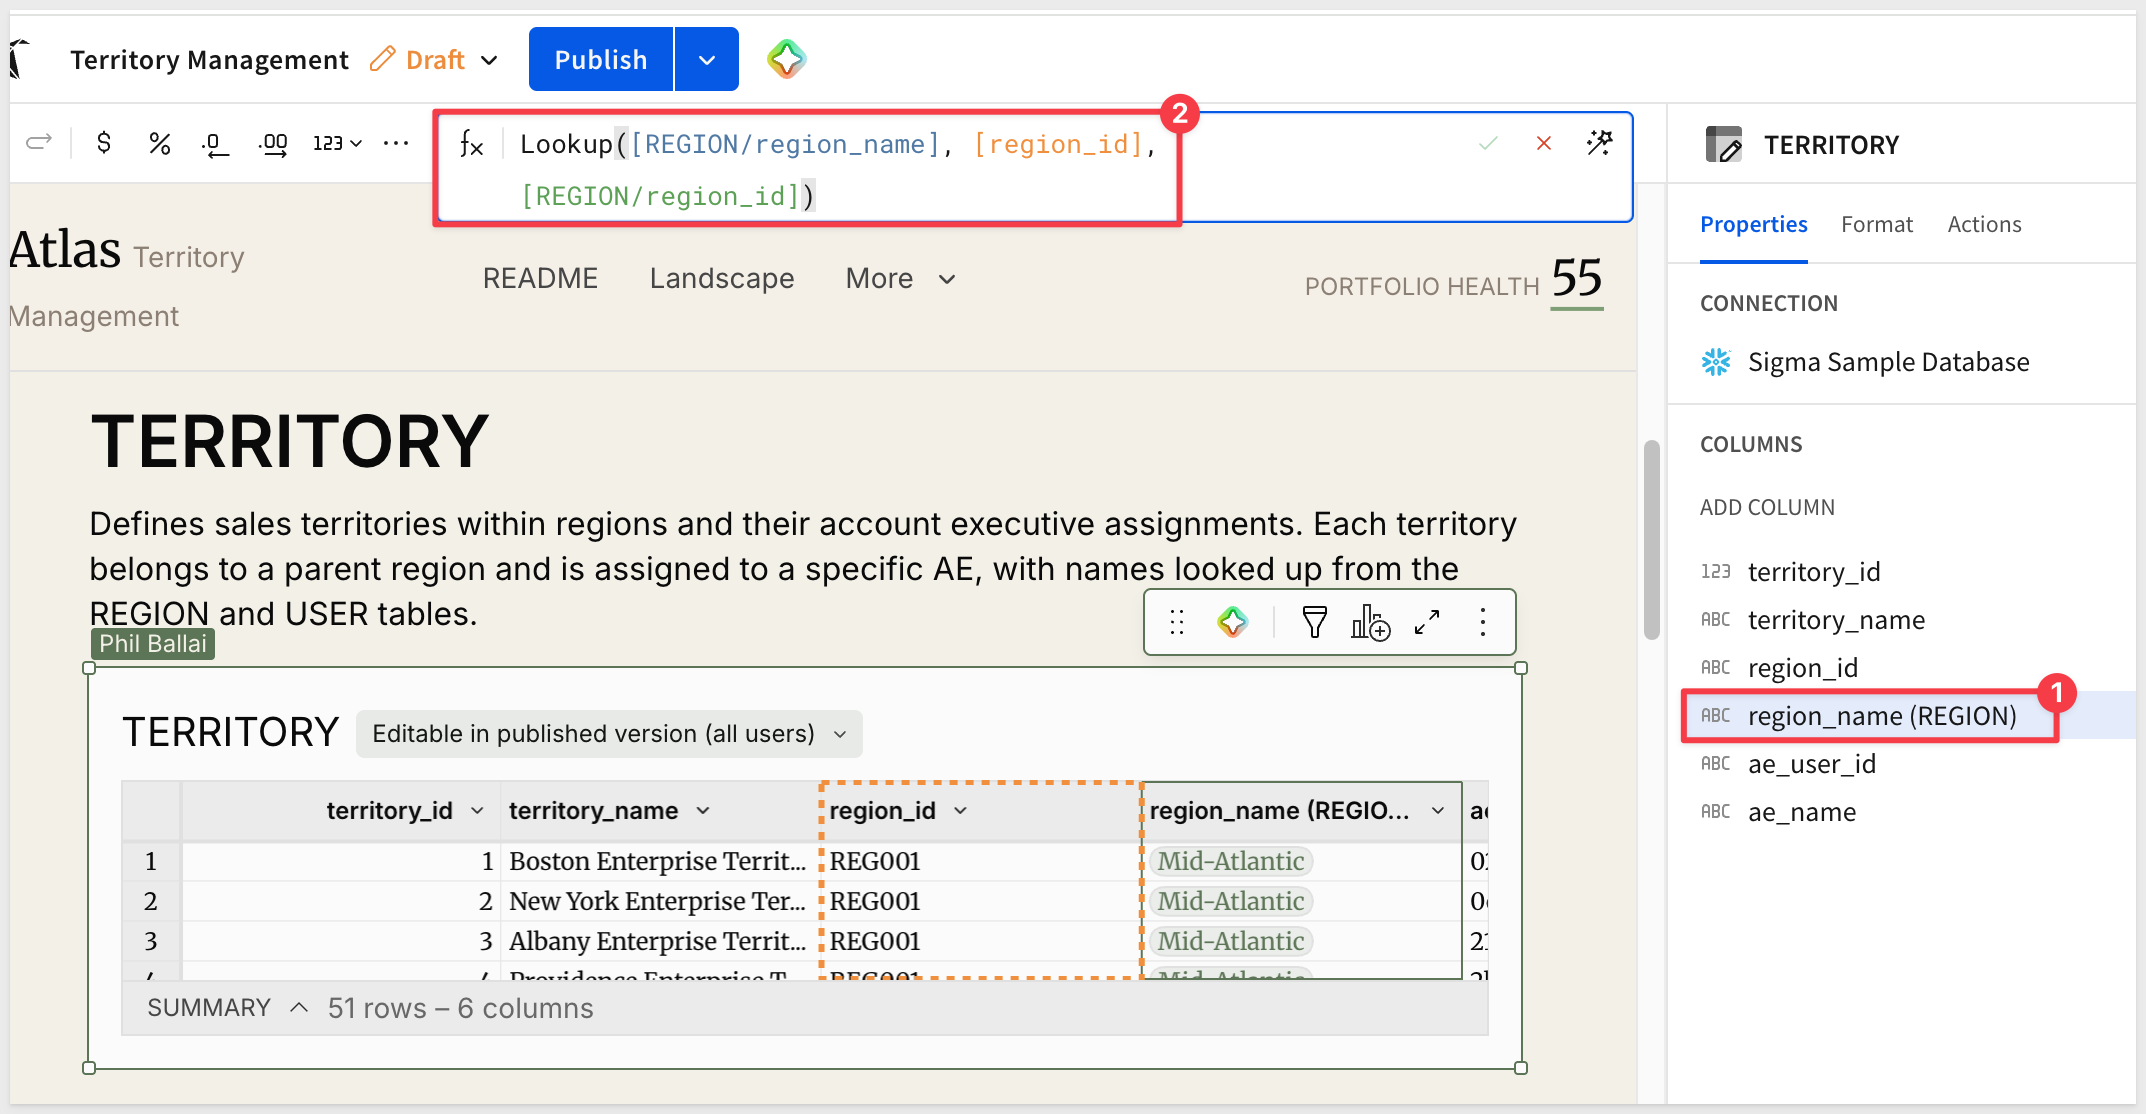
Task: Click the drag handle on the element toolbar
Action: point(1177,622)
